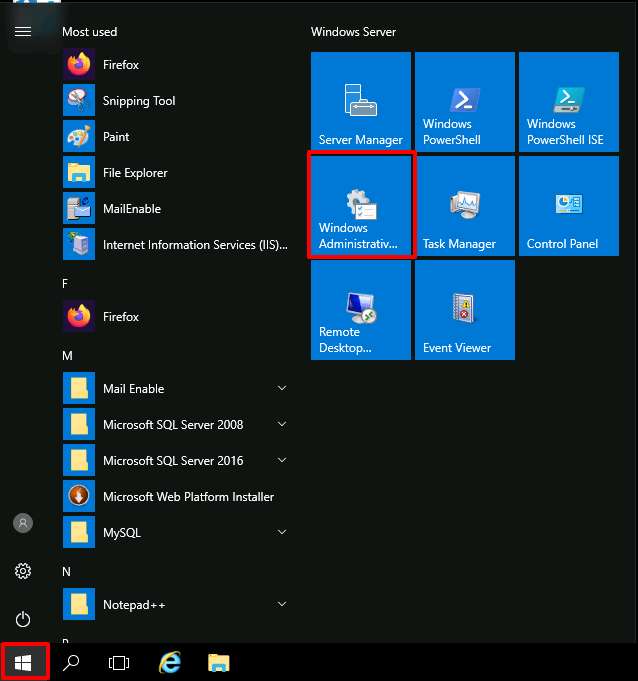The height and width of the screenshot is (681, 638).
Task: Open the Event Viewer tile
Action: (465, 310)
